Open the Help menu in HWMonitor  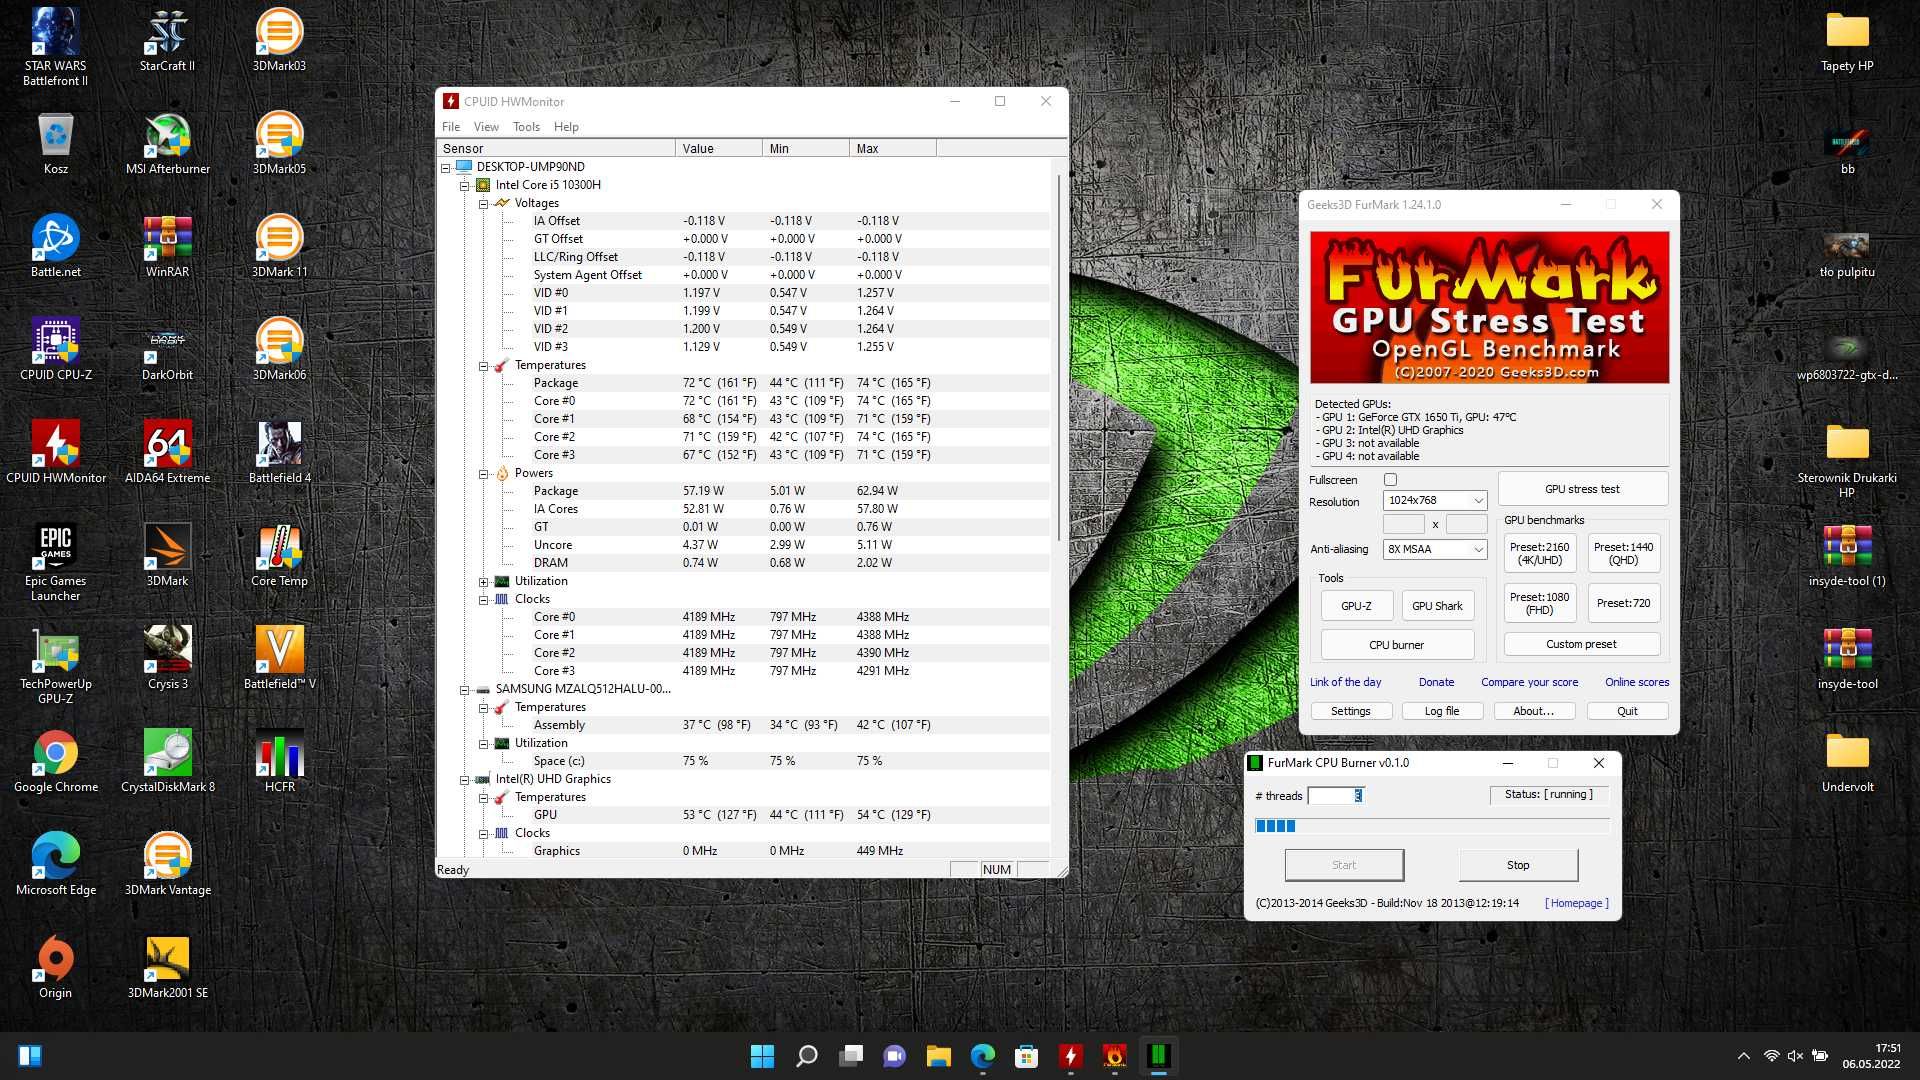[566, 127]
